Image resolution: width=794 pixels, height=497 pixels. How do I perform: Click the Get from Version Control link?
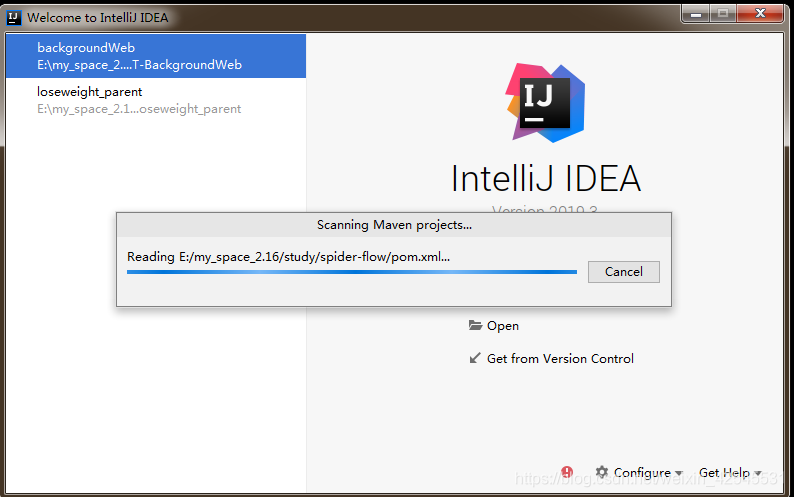click(x=560, y=359)
